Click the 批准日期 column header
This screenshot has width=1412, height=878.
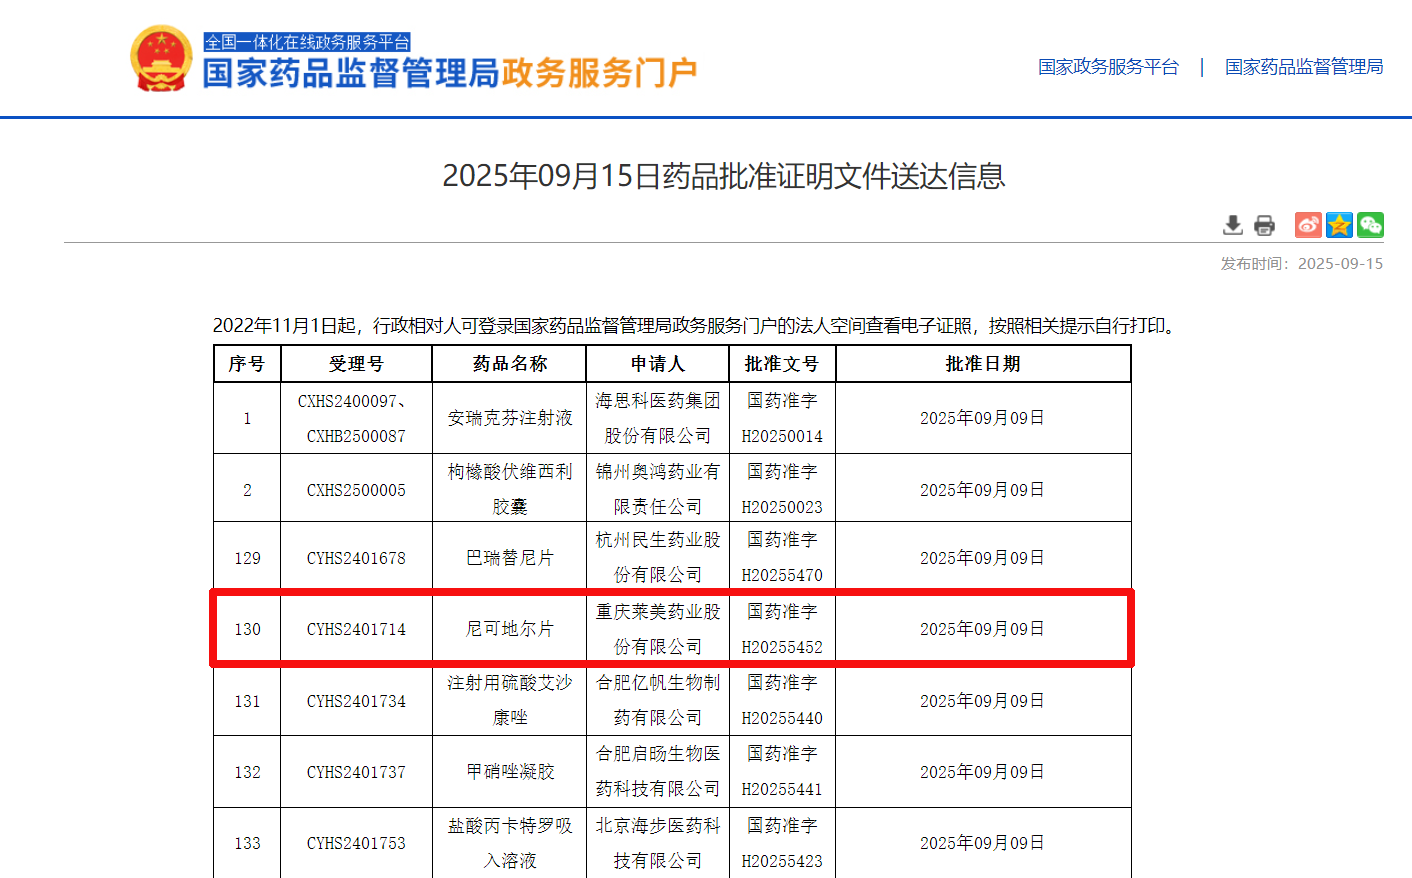983,364
